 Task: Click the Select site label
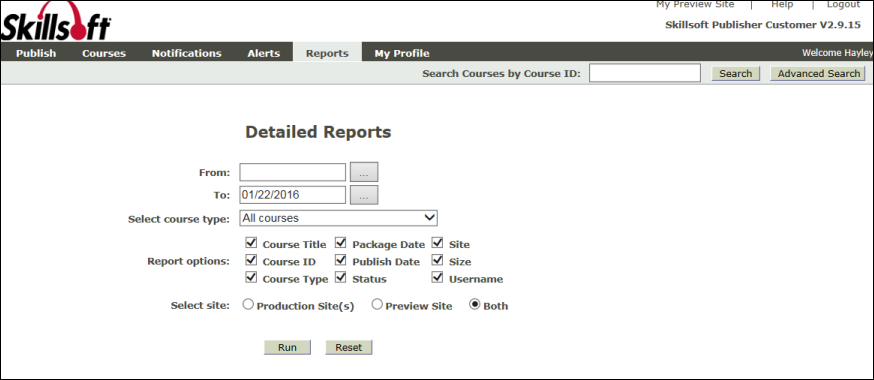(200, 305)
